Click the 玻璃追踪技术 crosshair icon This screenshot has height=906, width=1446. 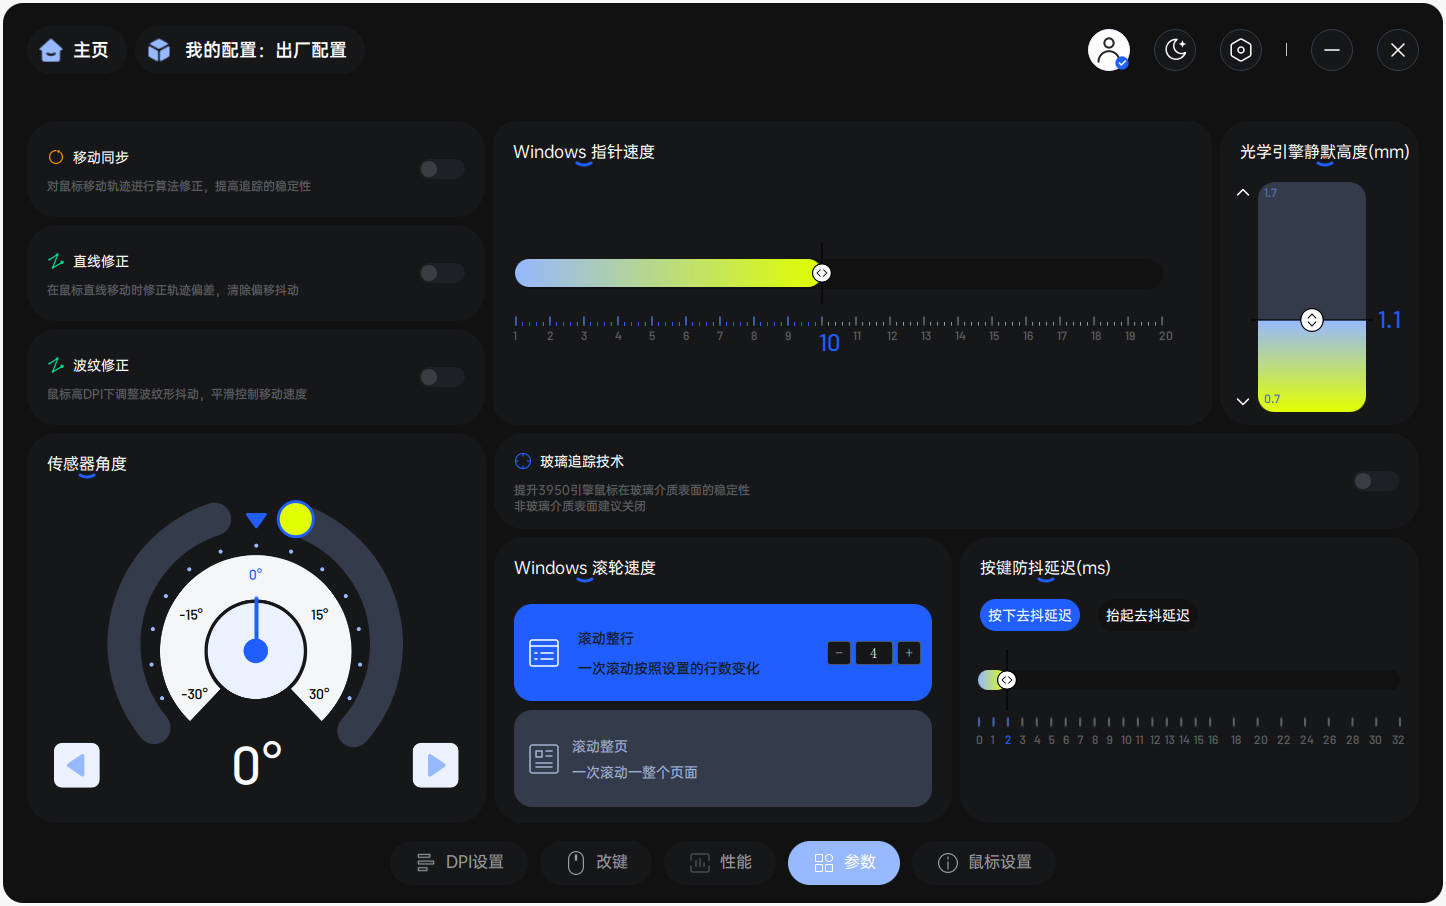523,461
